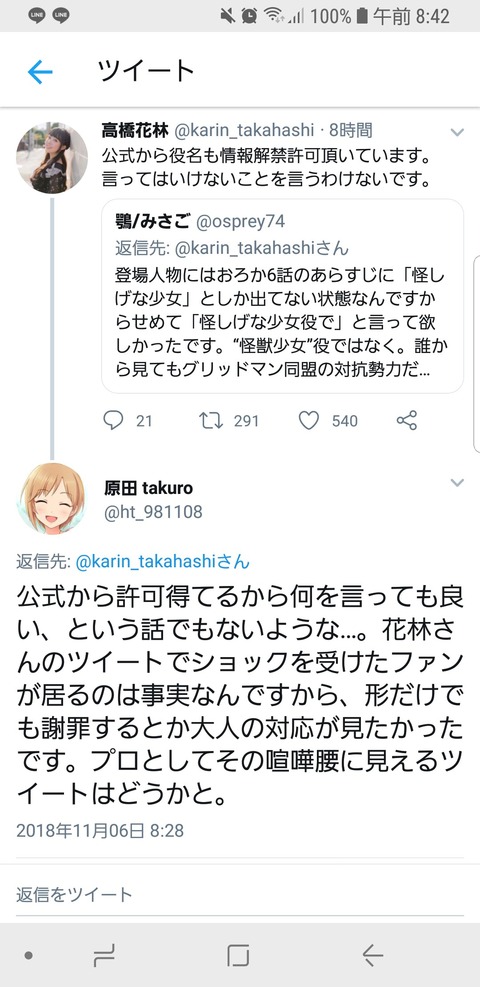Tap the share icon on 高橋花林 tweet

tap(407, 420)
